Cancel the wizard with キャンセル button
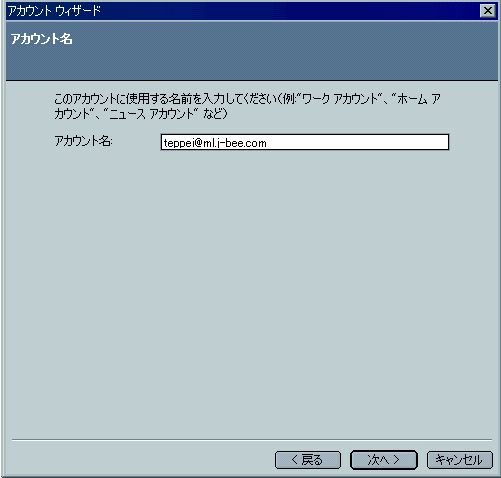This screenshot has width=501, height=478. [x=460, y=460]
